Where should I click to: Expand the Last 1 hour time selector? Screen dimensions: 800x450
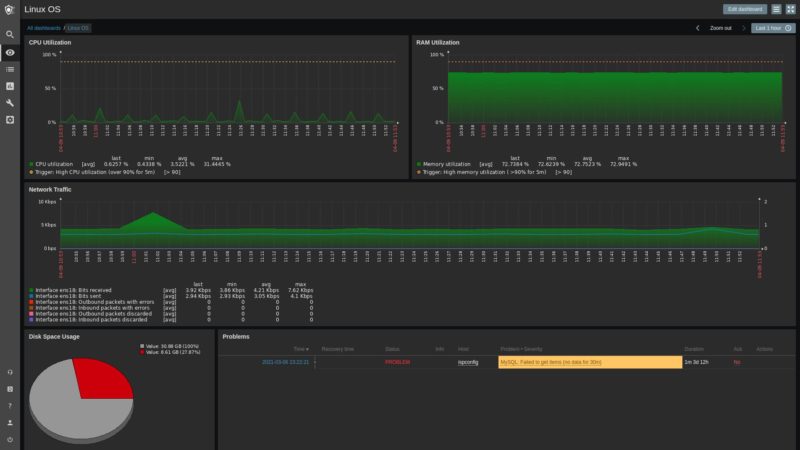(773, 28)
